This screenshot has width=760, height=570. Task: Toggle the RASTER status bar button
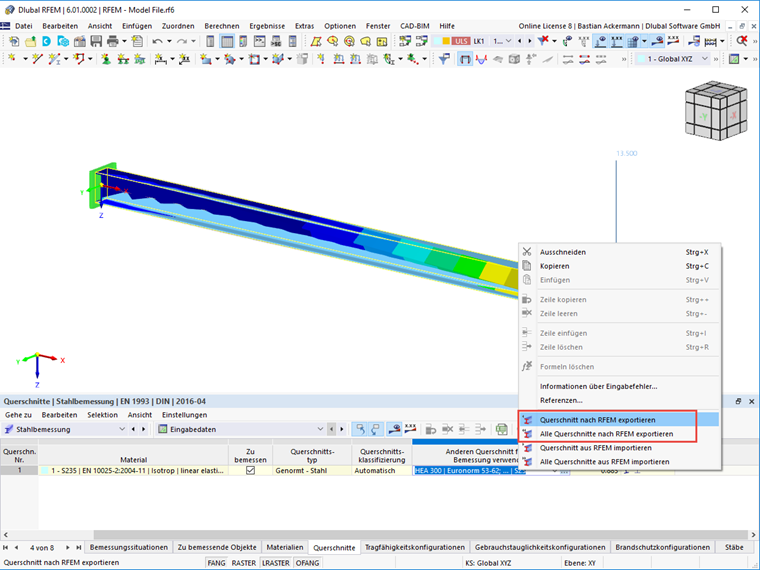[243, 563]
